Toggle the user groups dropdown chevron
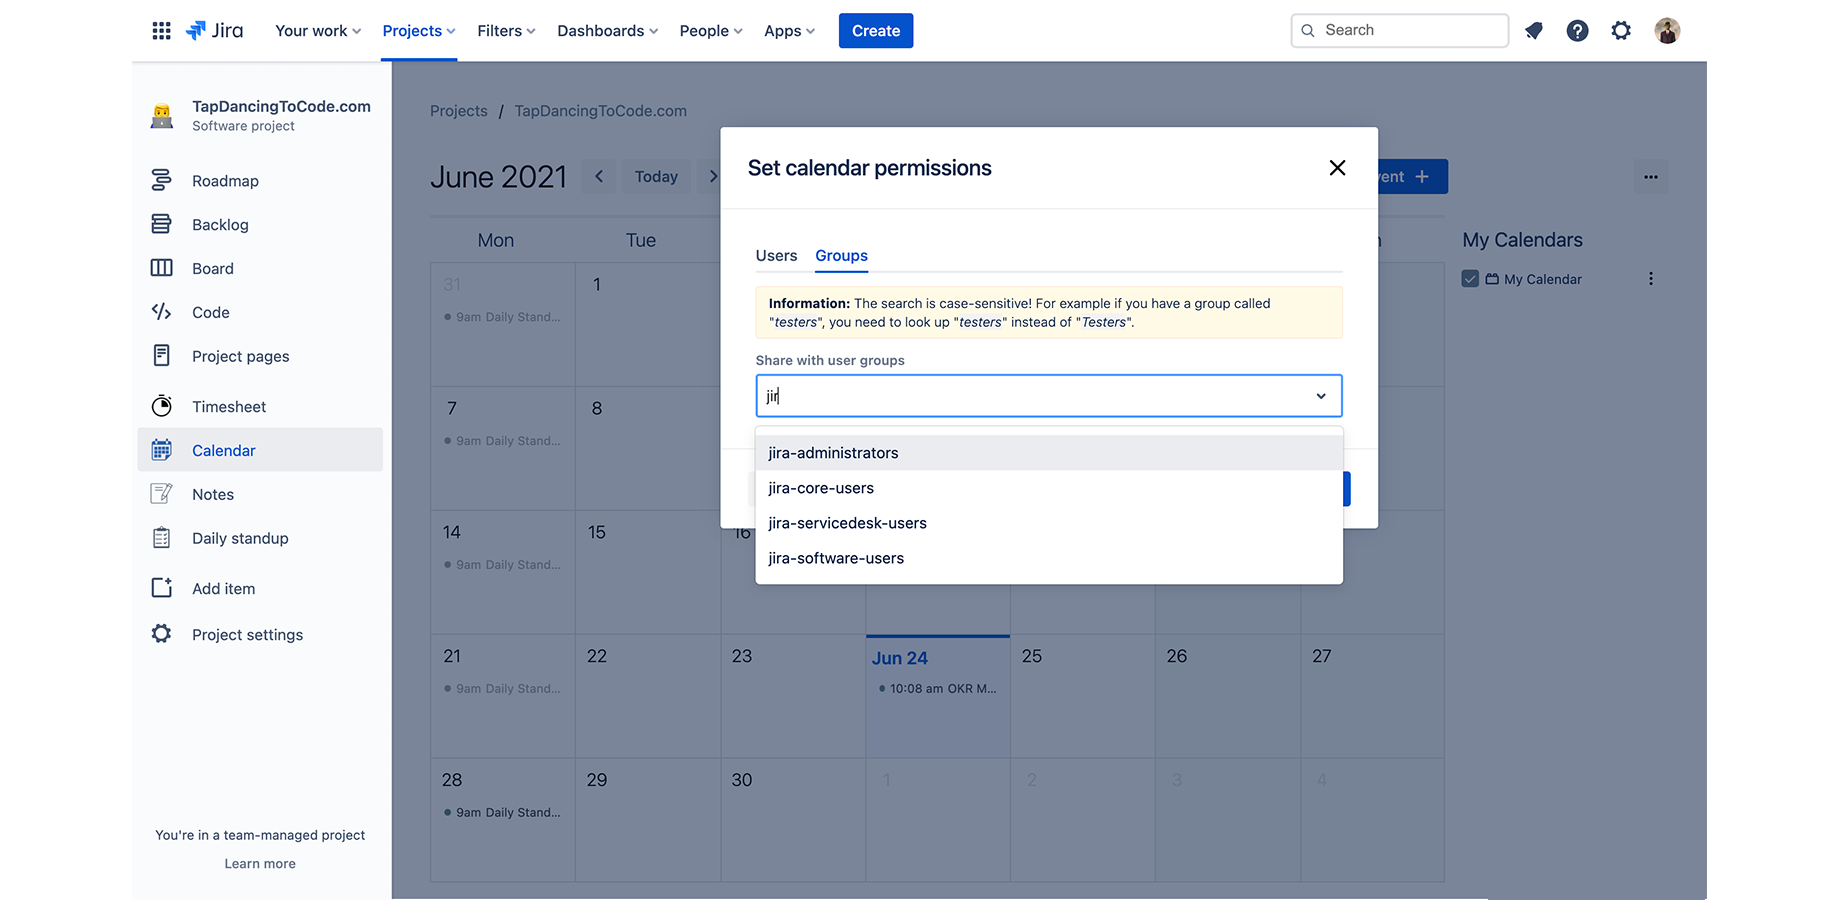Image resolution: width=1840 pixels, height=900 pixels. coord(1321,397)
